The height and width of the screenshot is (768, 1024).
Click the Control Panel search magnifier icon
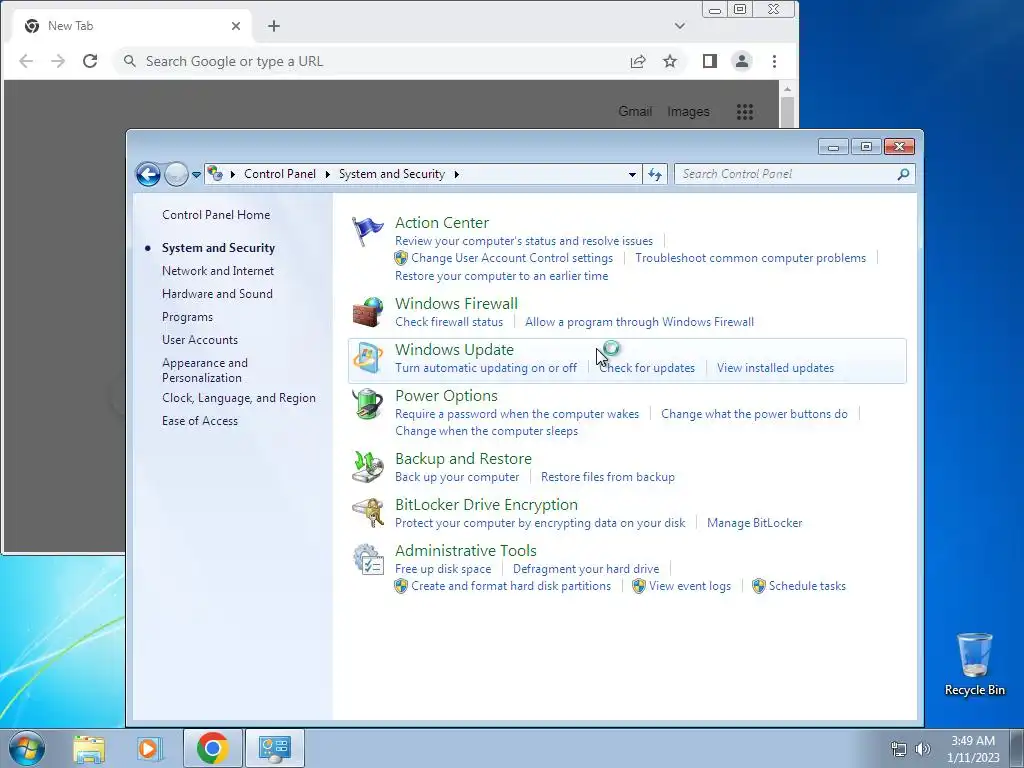pyautogui.click(x=903, y=174)
